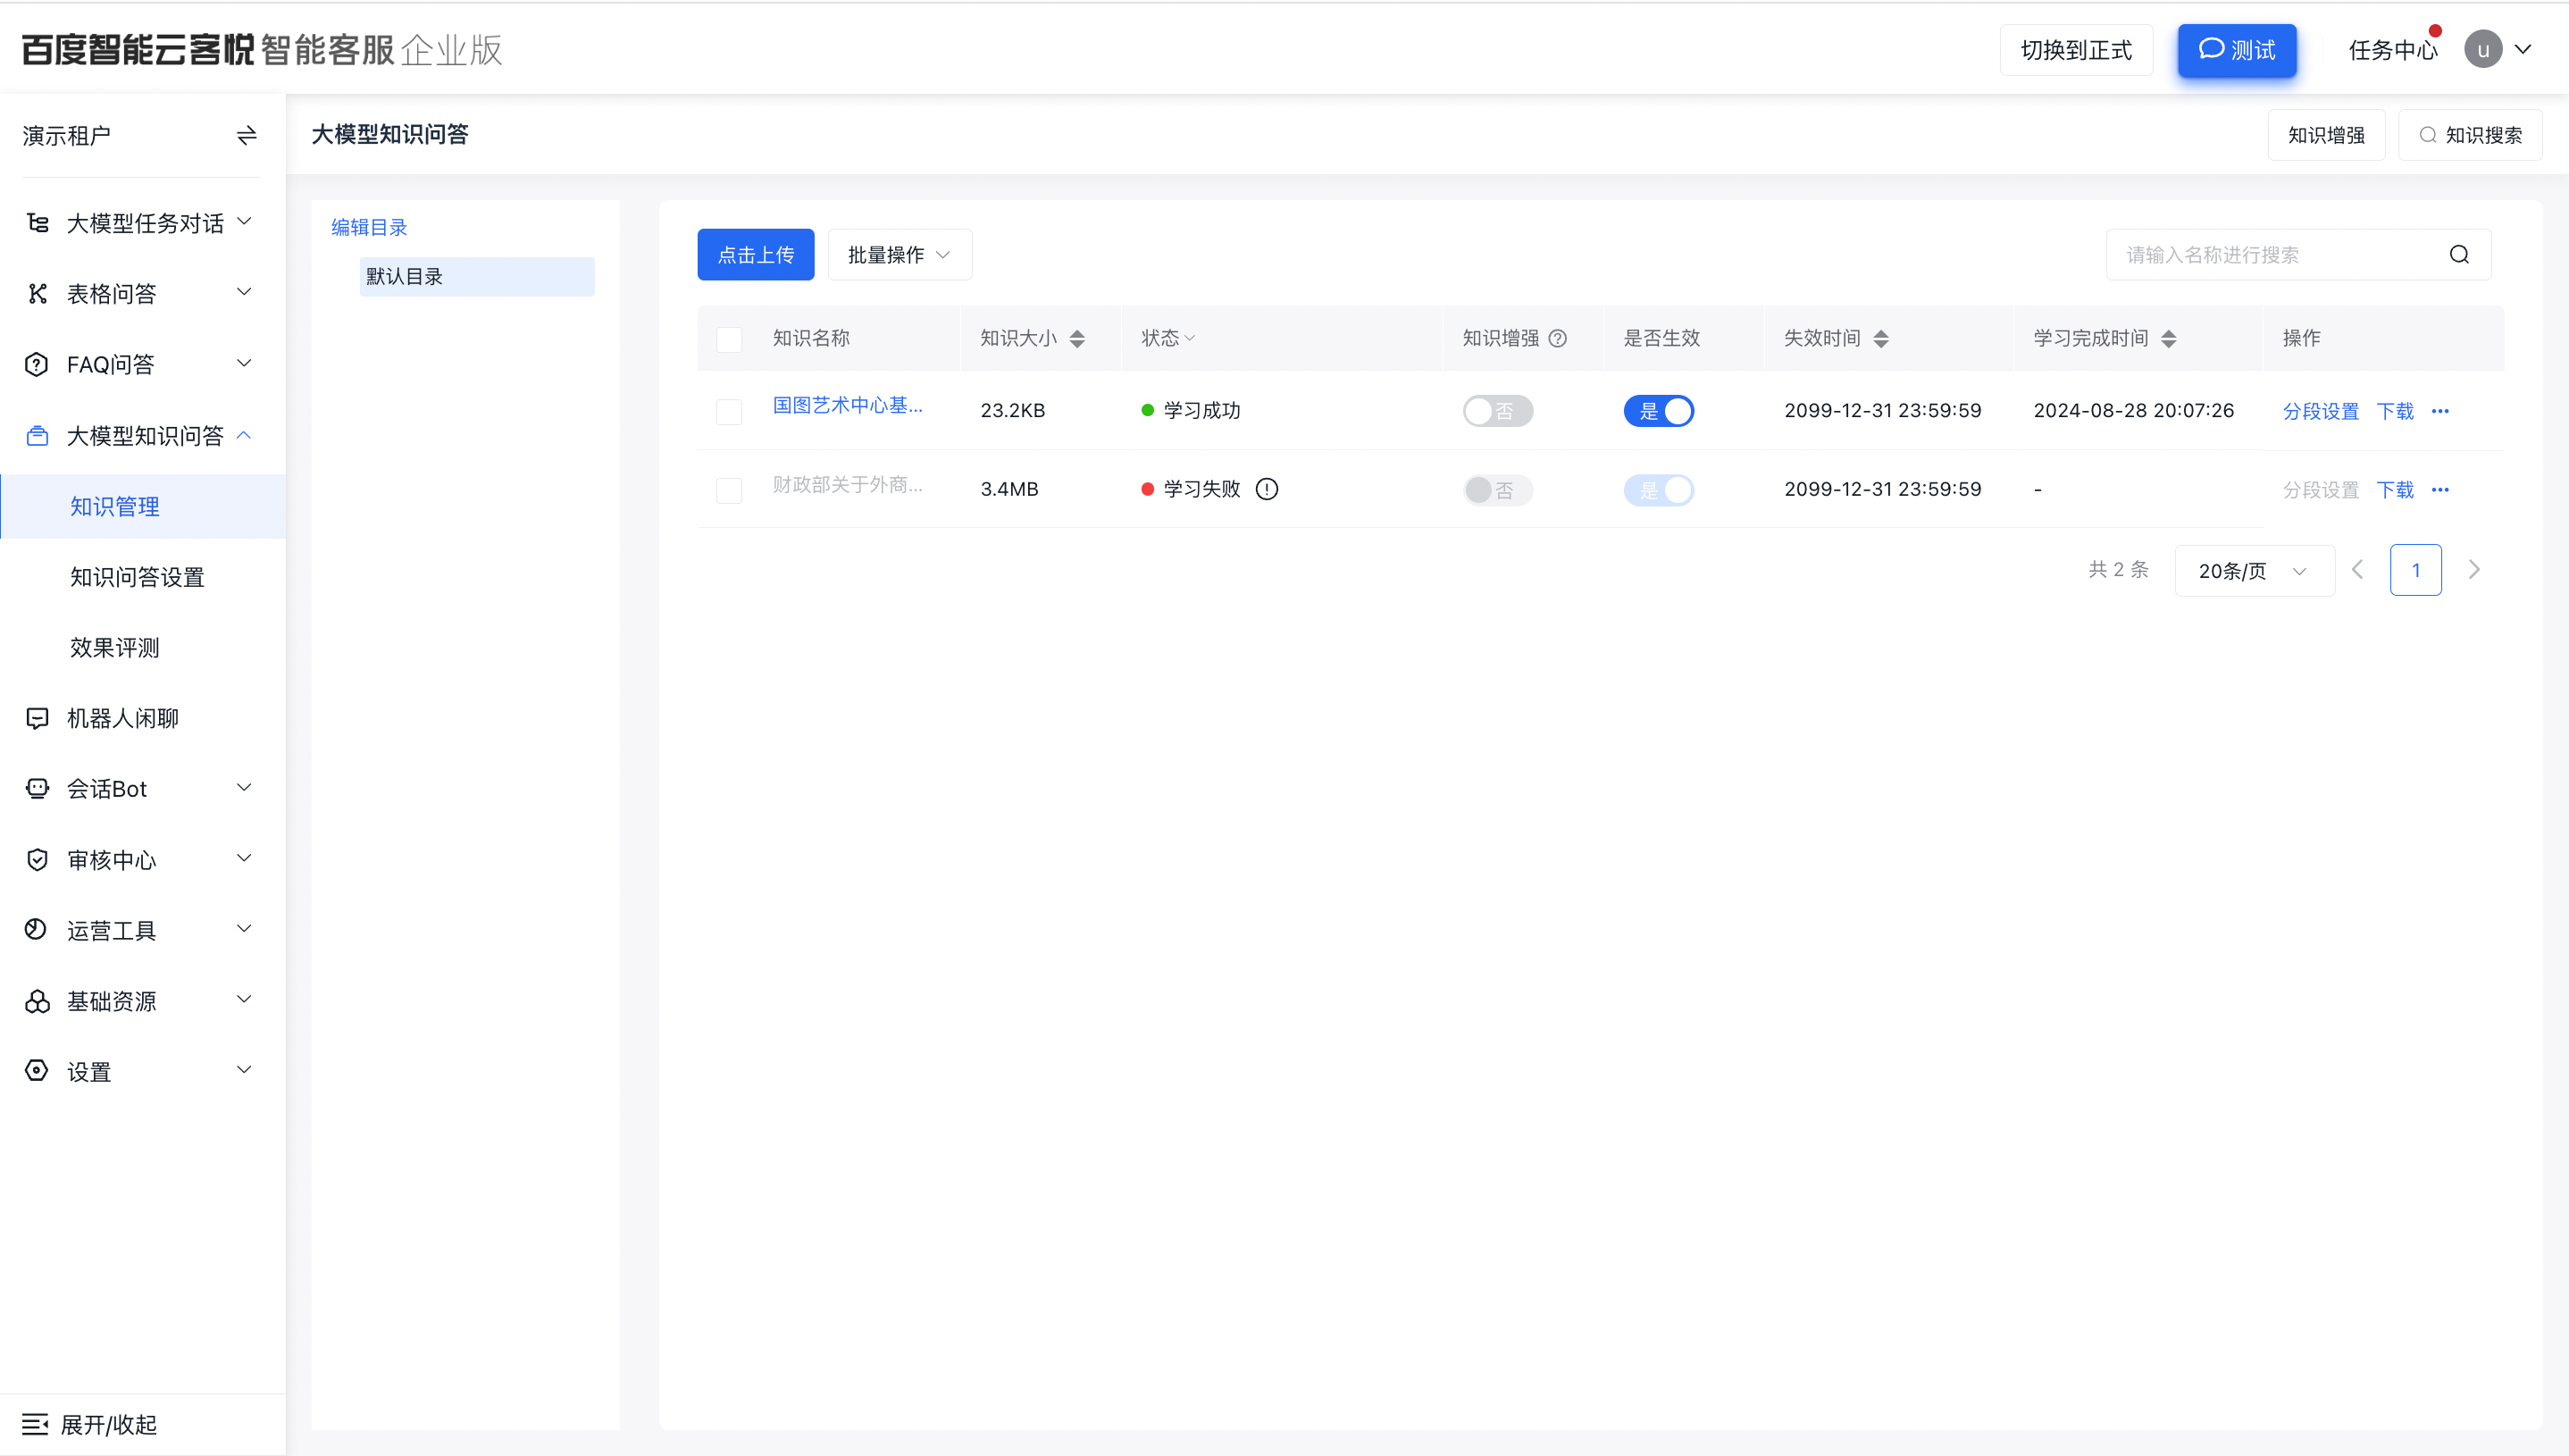Click the 表格问答 sidebar icon
This screenshot has width=2569, height=1456.
[37, 293]
